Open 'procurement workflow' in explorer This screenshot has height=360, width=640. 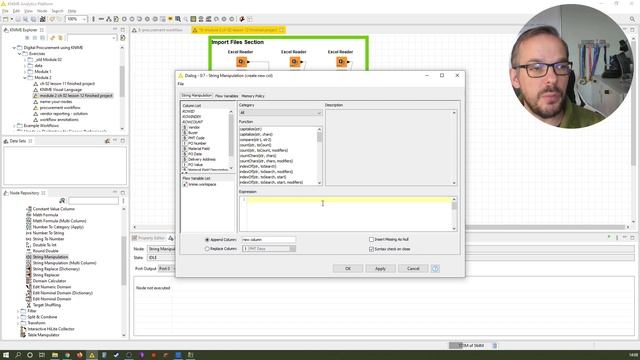tap(60, 108)
